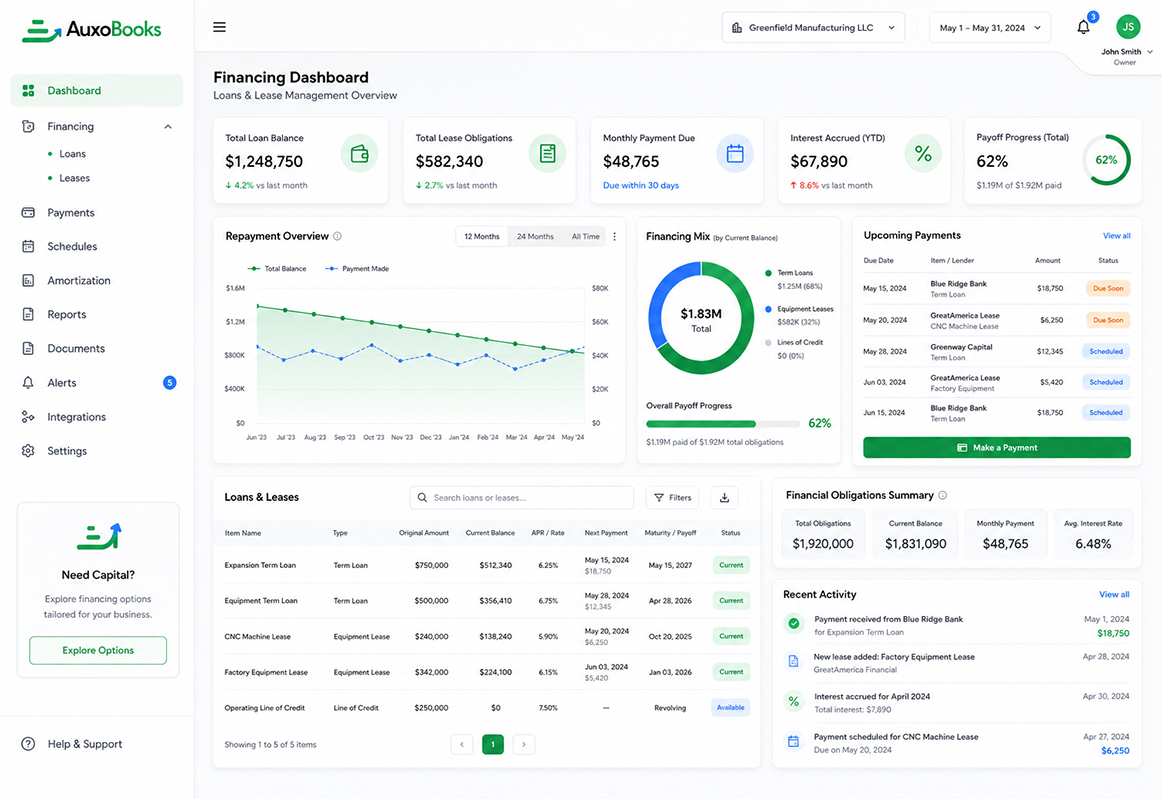The height and width of the screenshot is (799, 1162).
Task: Click the Monthly Payment Due calendar icon
Action: 735,153
